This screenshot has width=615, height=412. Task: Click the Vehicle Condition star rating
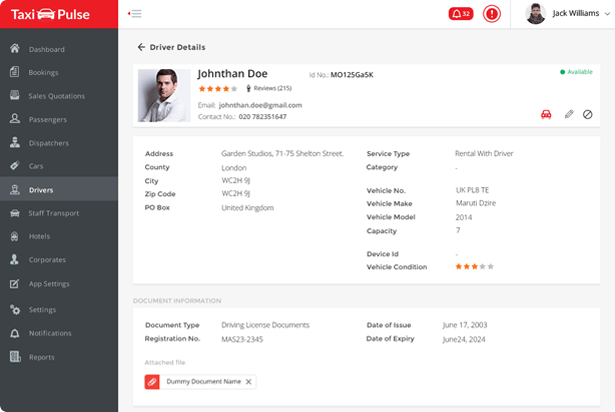(474, 266)
